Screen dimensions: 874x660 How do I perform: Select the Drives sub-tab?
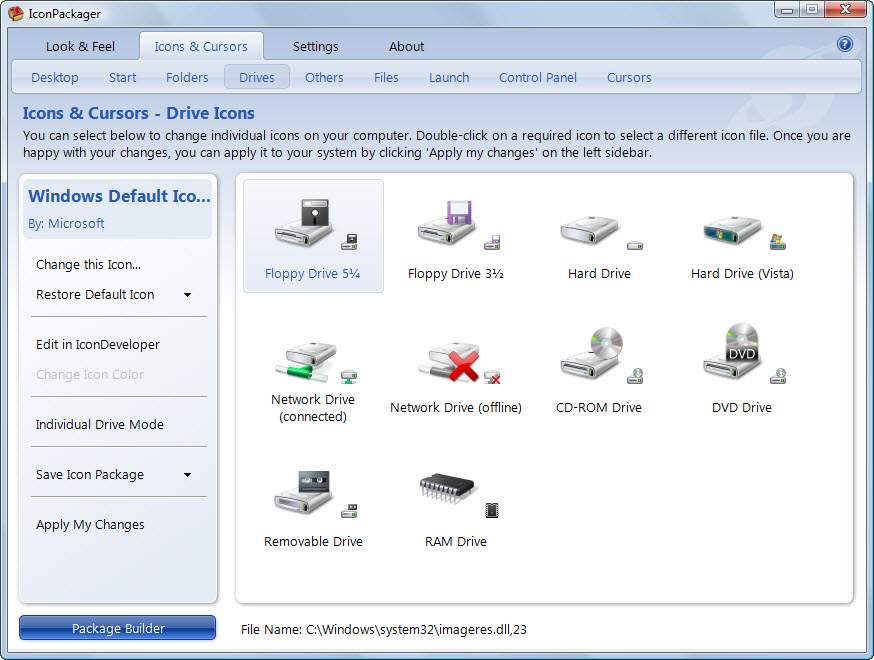tap(257, 77)
